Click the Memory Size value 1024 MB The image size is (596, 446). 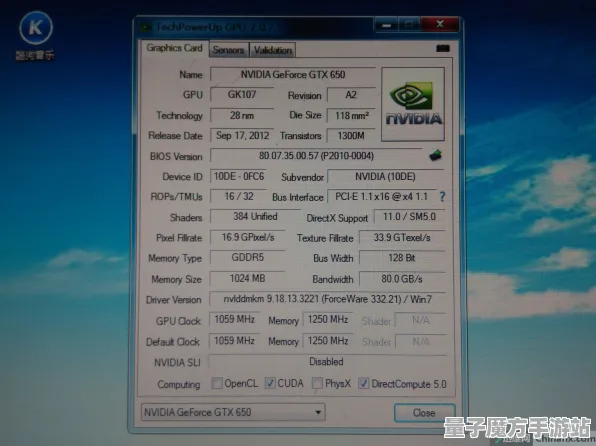[247, 278]
